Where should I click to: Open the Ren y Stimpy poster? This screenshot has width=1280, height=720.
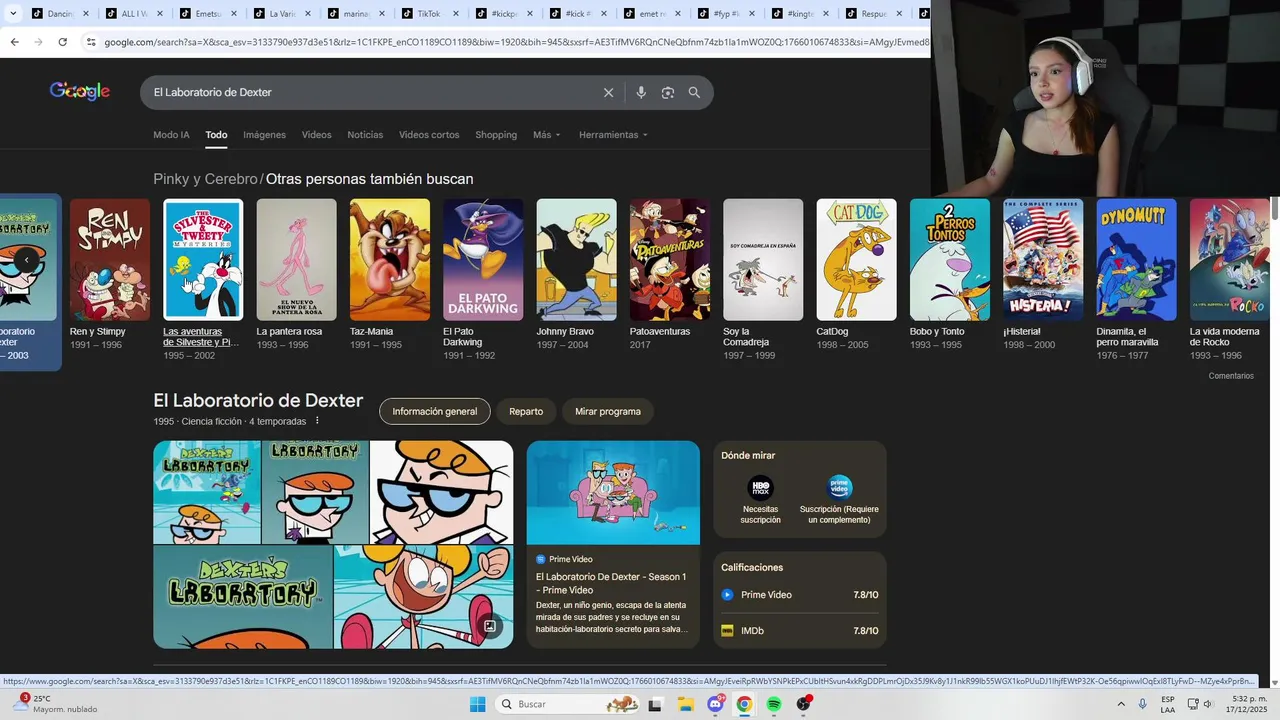110,260
